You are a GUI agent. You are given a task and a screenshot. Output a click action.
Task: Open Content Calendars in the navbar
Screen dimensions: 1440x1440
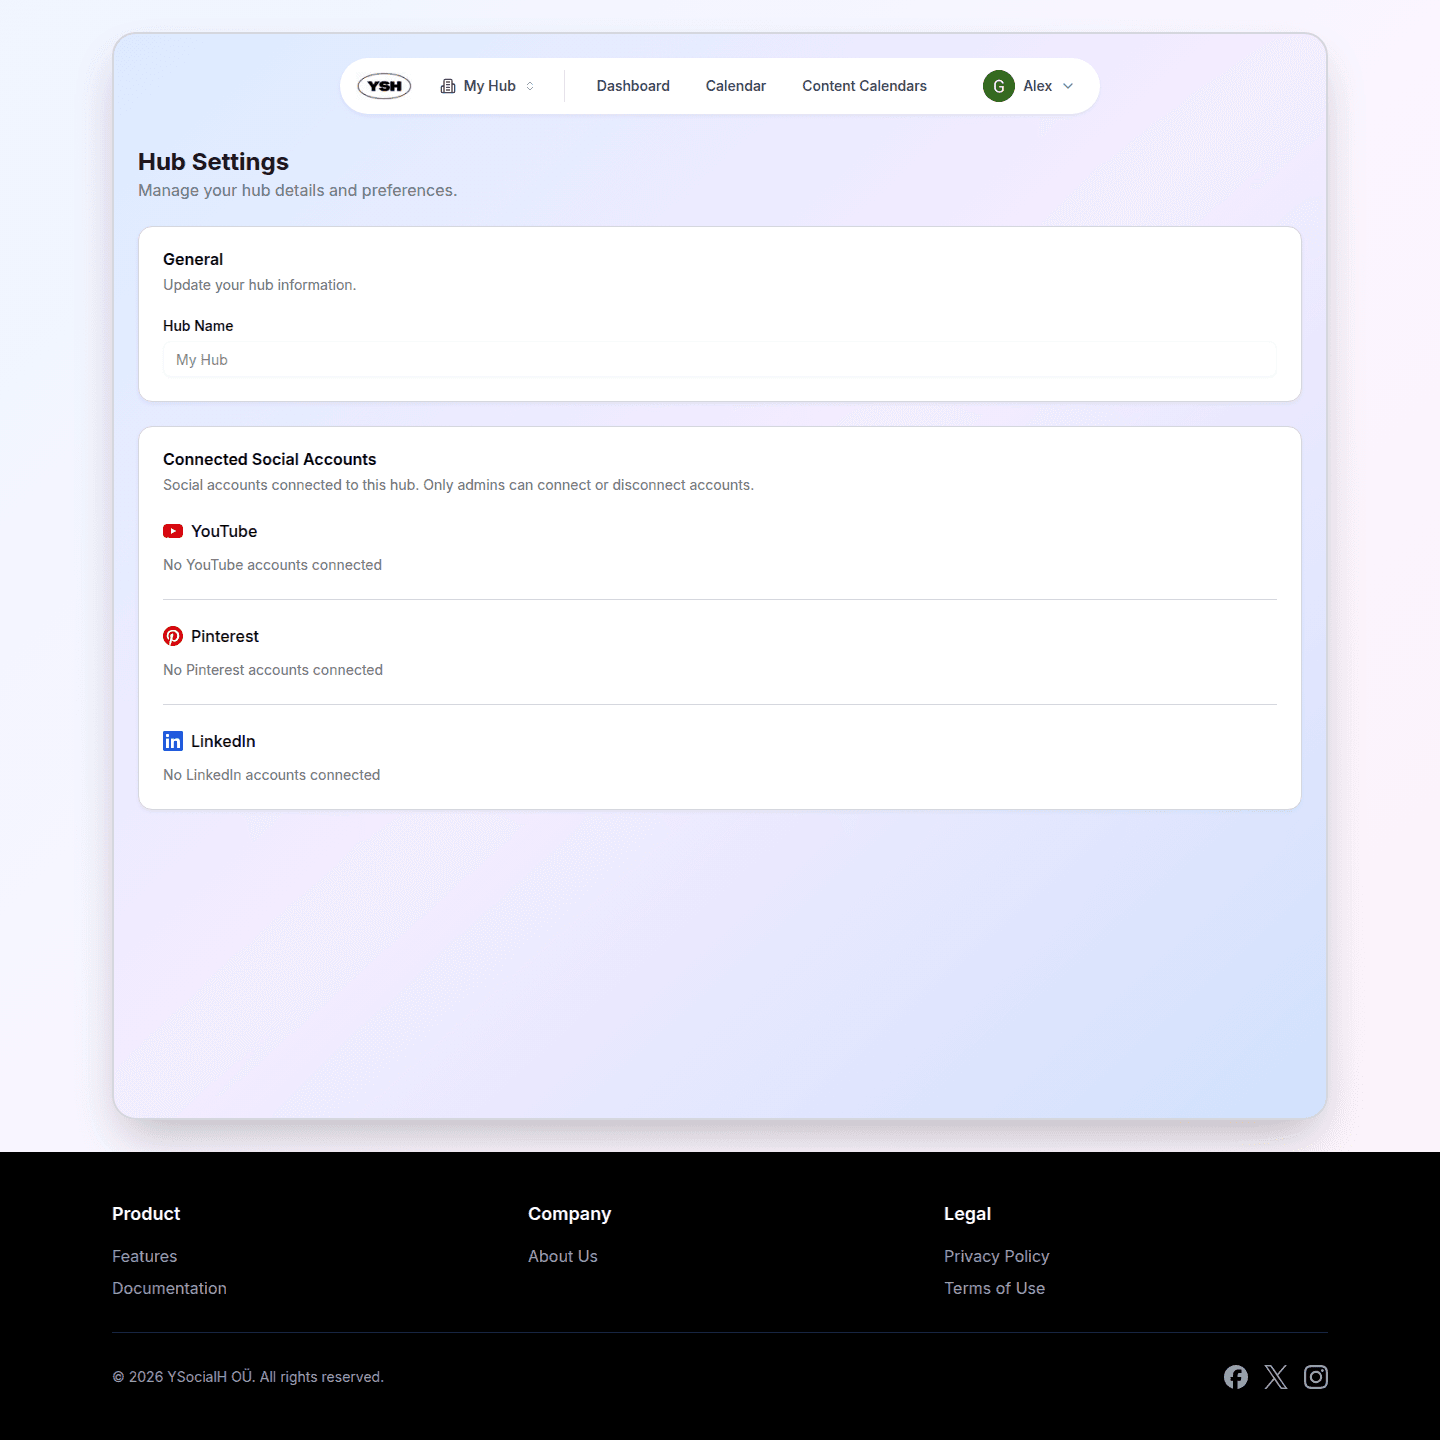864,86
